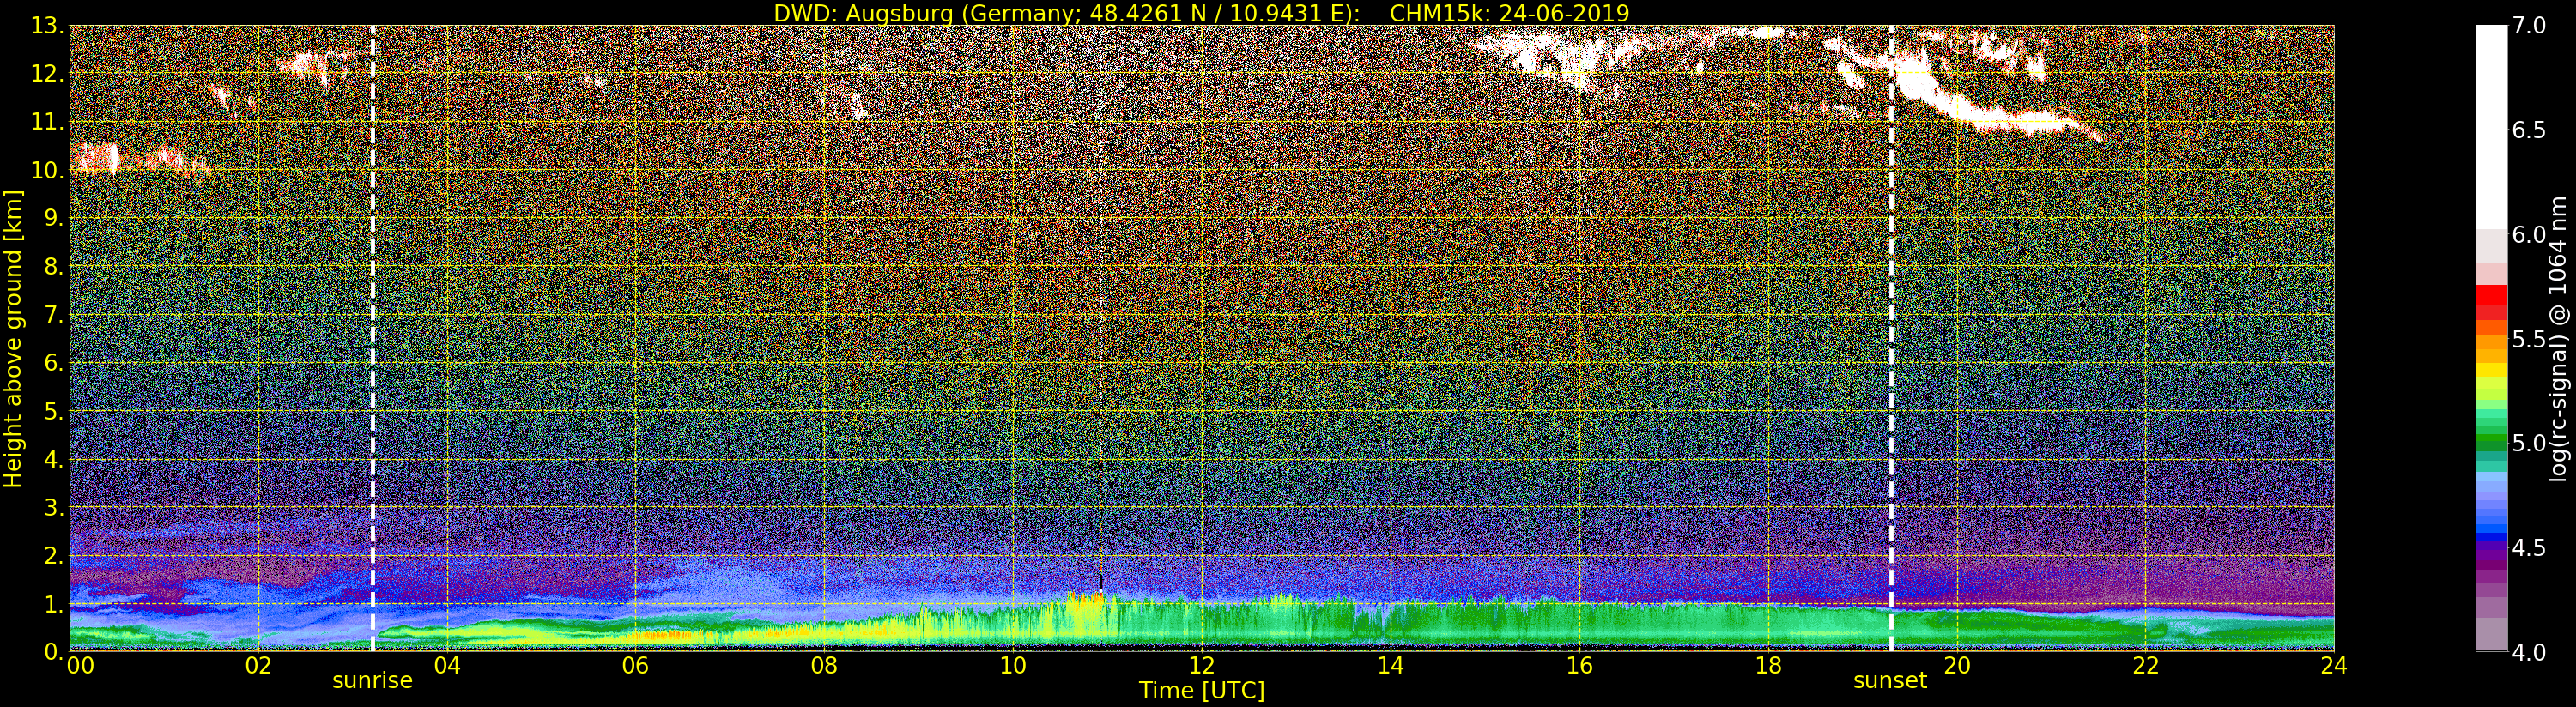Click the 'sunset' label below the time axis
Screen dimensions: 2576x707
pyautogui.click(x=1890, y=680)
